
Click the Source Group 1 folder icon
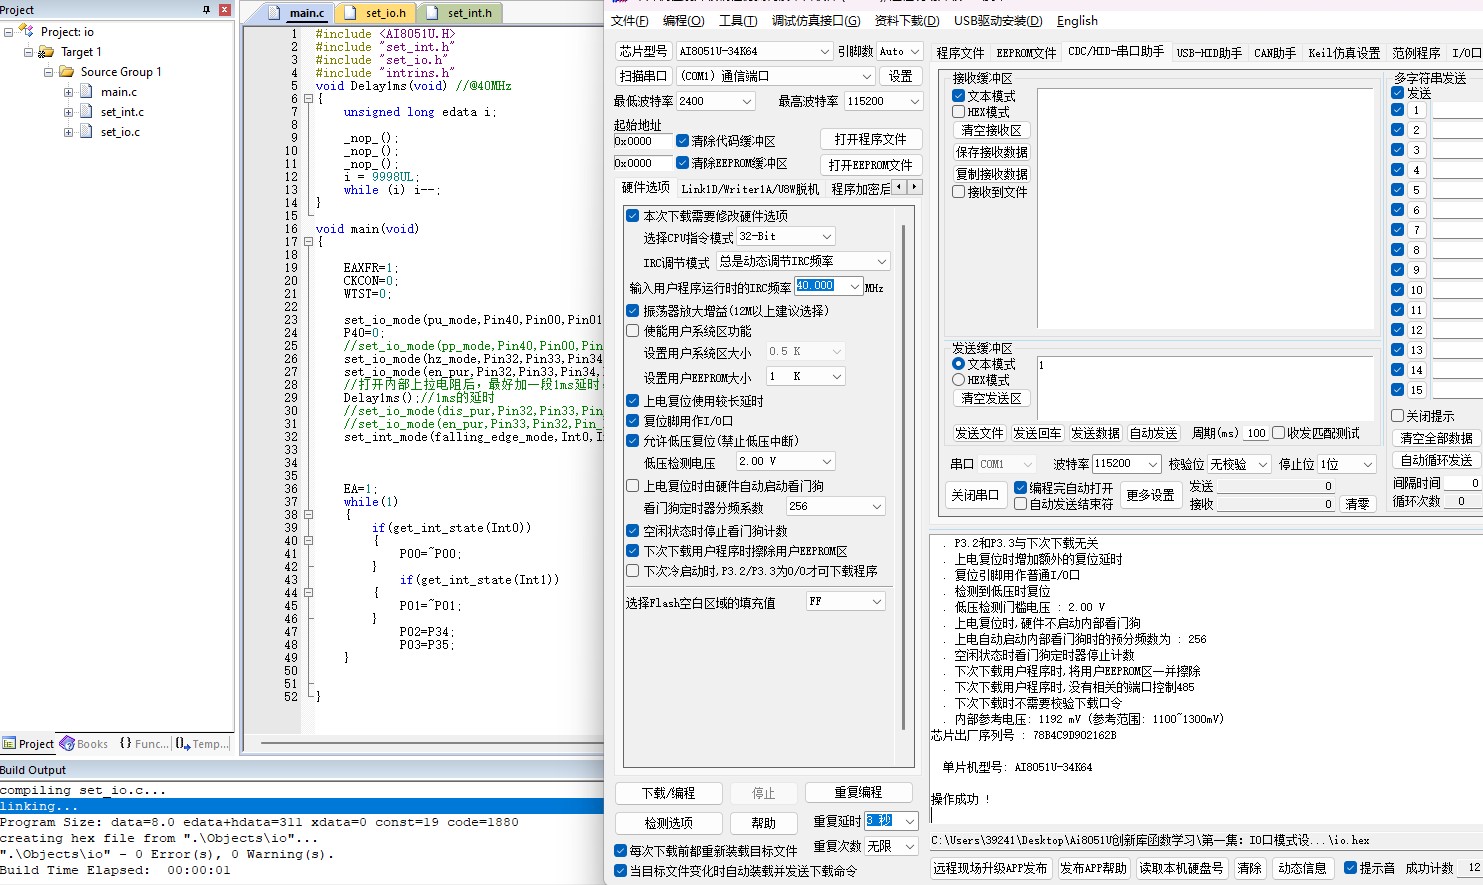pyautogui.click(x=67, y=72)
